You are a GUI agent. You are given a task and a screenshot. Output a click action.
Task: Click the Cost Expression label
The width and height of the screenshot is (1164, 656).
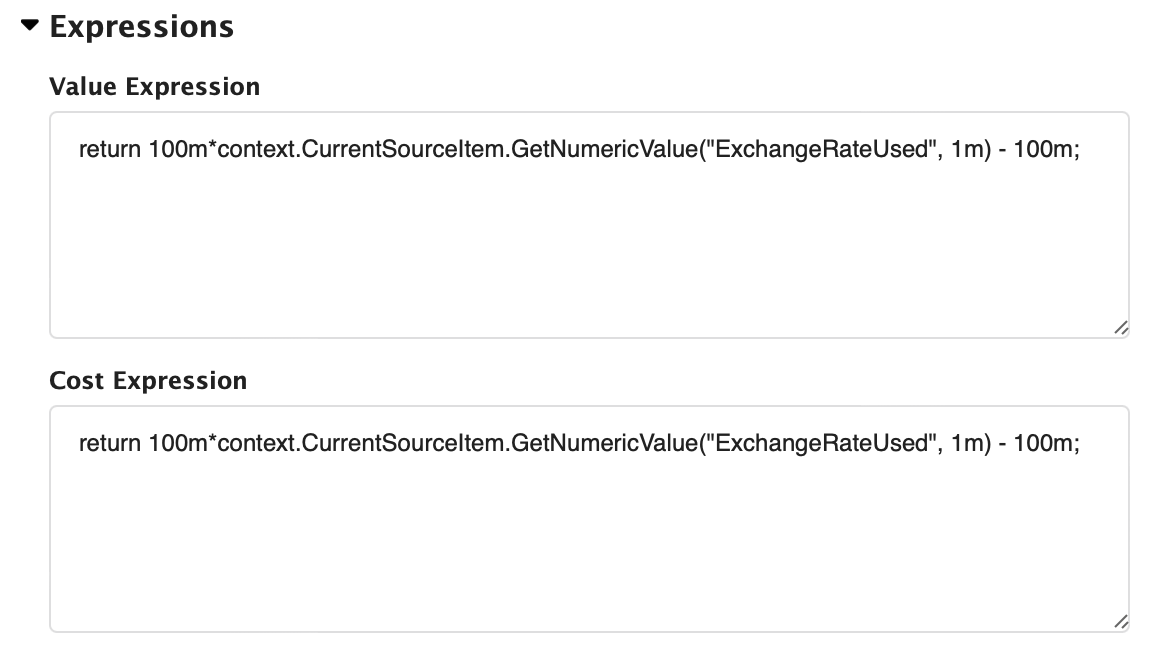point(148,381)
